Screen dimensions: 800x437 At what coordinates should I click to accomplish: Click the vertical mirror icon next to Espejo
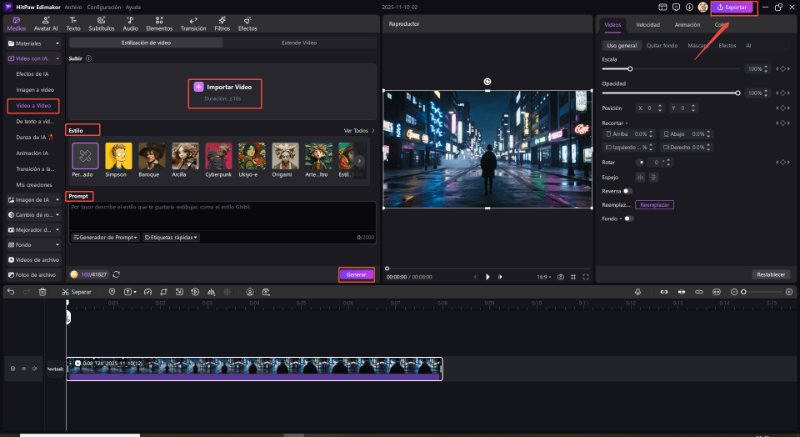[x=653, y=177]
